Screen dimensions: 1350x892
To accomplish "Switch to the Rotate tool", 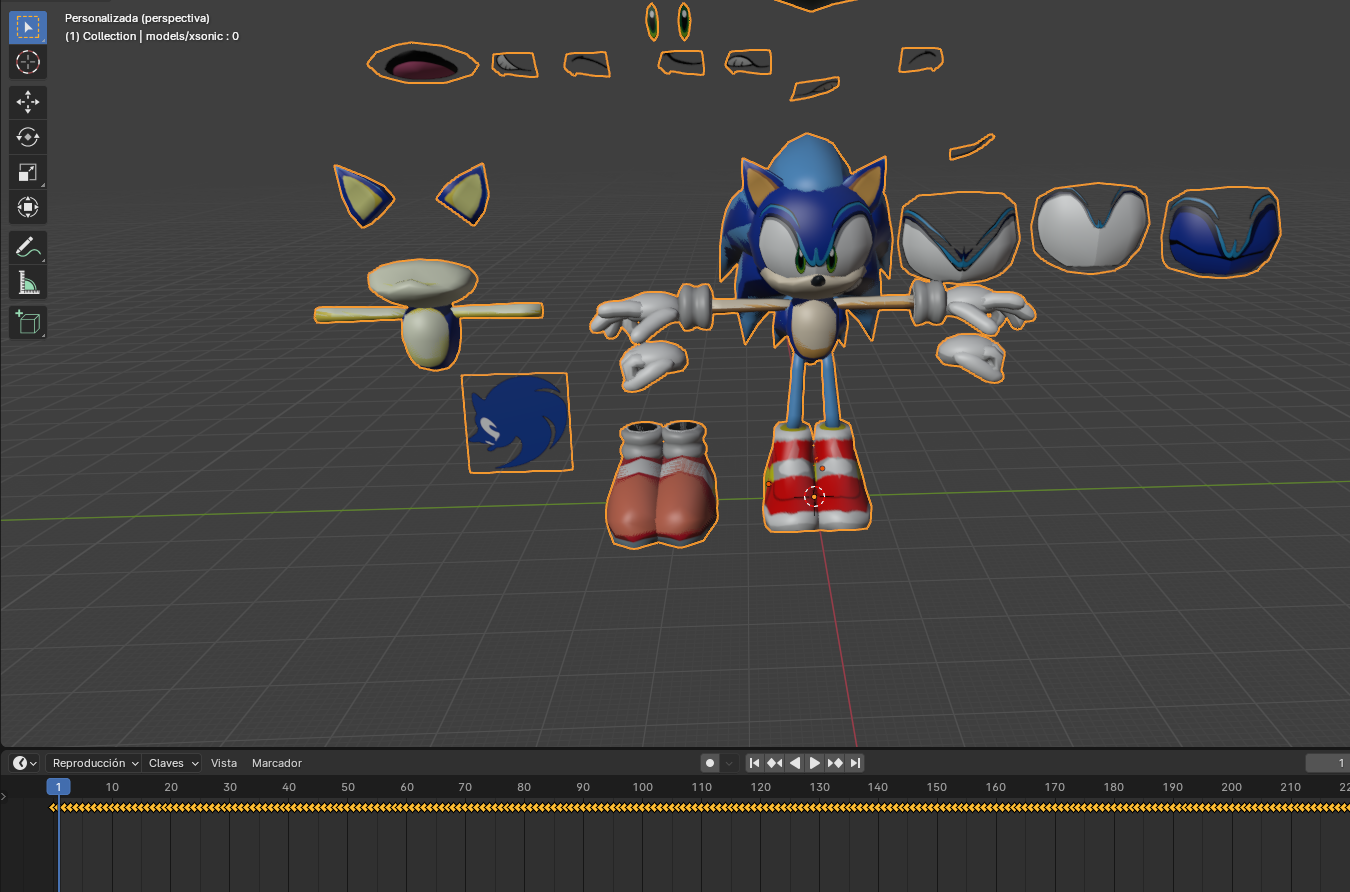I will tap(28, 137).
